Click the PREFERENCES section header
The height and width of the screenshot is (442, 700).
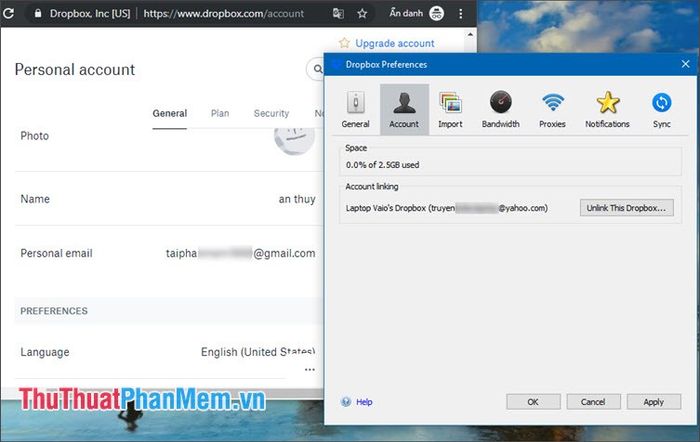coord(54,311)
